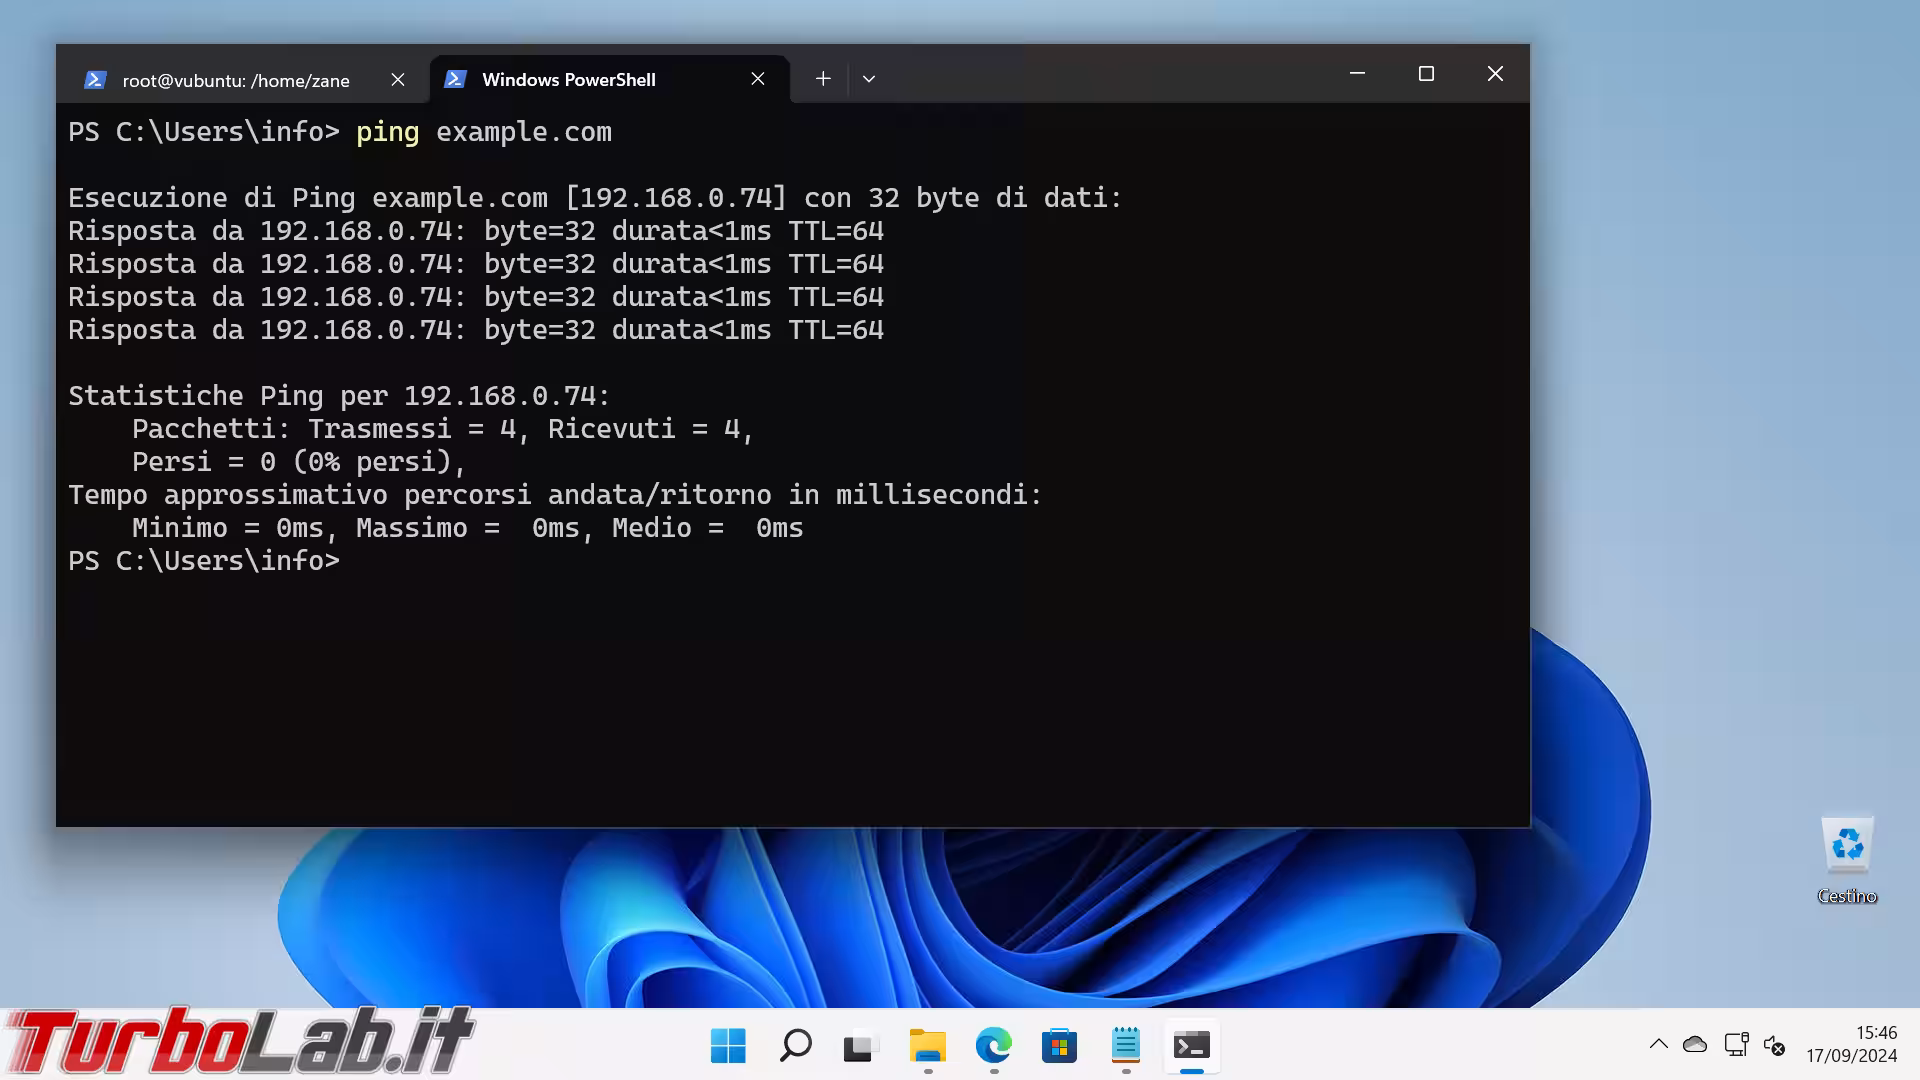Select the Windows PowerShell tab
Image resolution: width=1920 pixels, height=1080 pixels.
click(568, 80)
